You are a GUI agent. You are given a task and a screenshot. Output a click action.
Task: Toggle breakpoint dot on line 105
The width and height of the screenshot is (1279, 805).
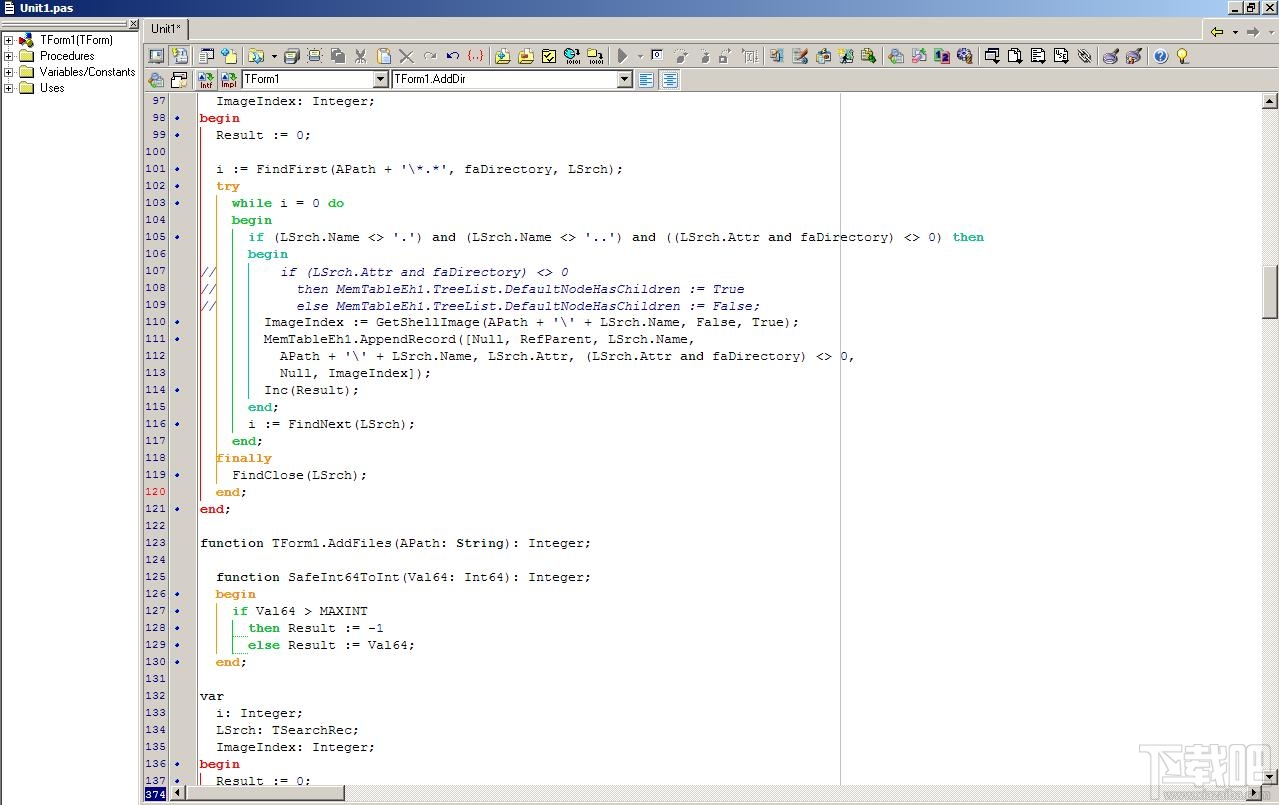(177, 237)
